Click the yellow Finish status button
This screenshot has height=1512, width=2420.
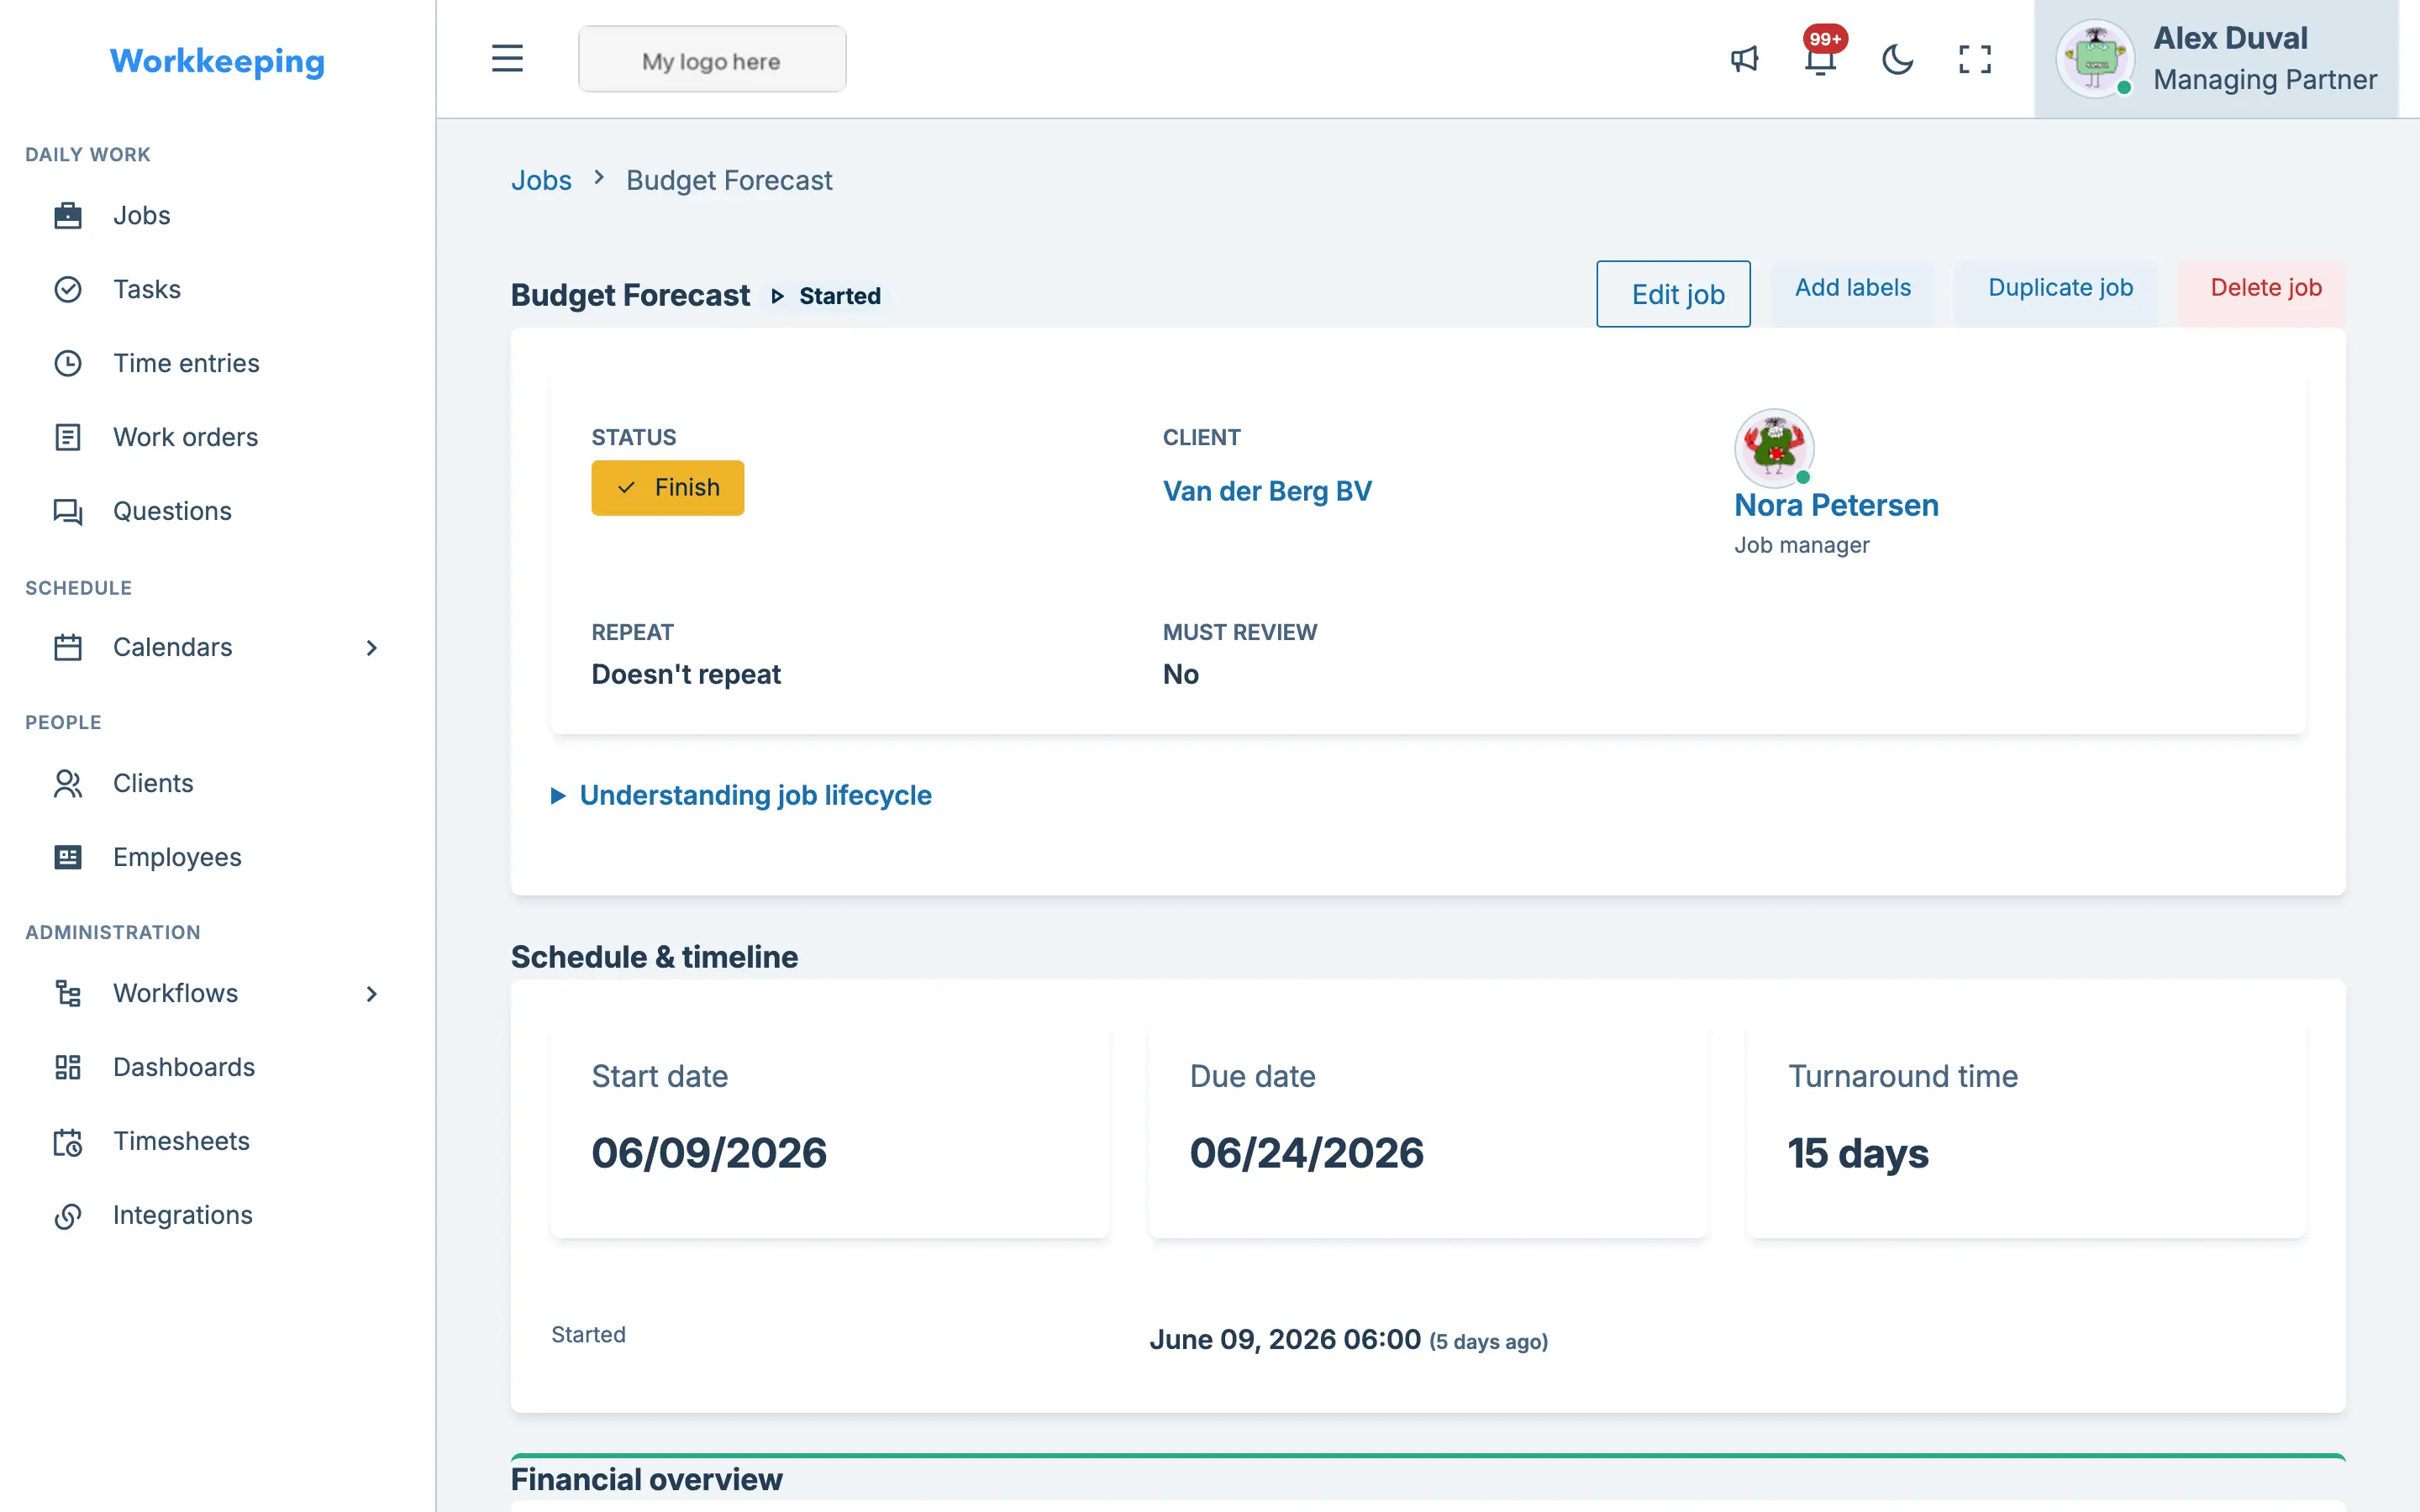coord(667,488)
